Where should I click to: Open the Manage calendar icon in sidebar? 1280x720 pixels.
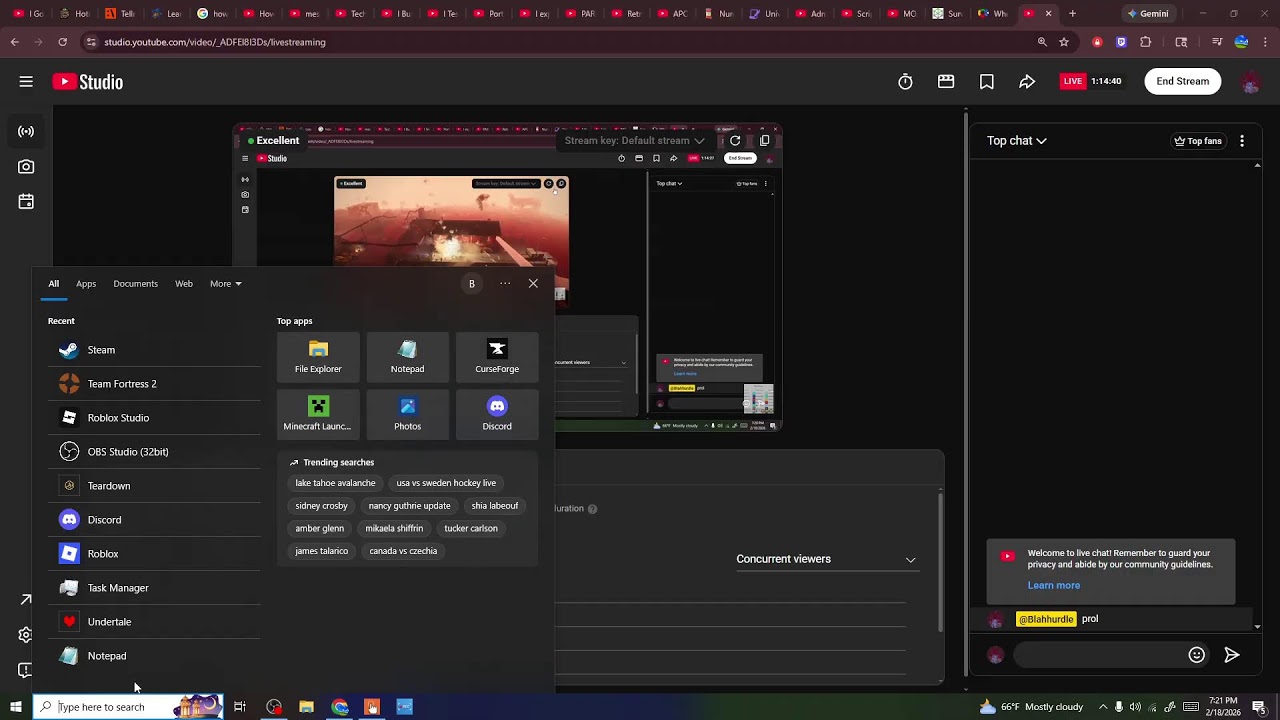pos(26,202)
